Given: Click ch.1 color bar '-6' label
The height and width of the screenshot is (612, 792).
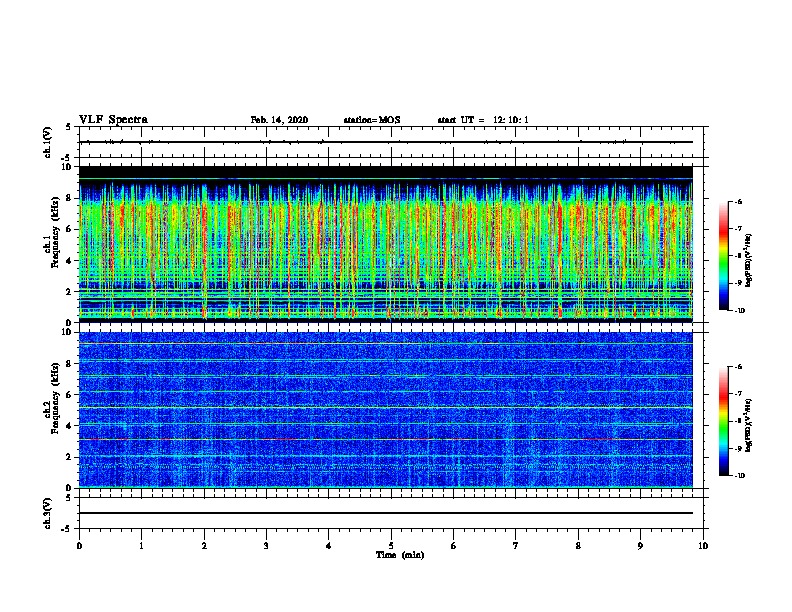Looking at the screenshot, I should (738, 201).
